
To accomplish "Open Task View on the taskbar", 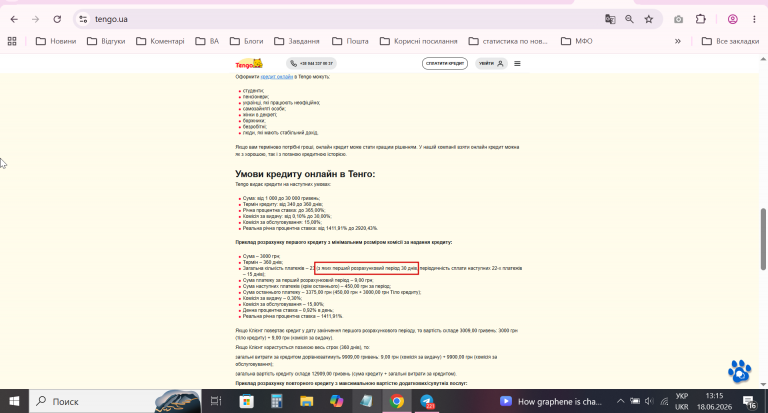I will [x=216, y=401].
